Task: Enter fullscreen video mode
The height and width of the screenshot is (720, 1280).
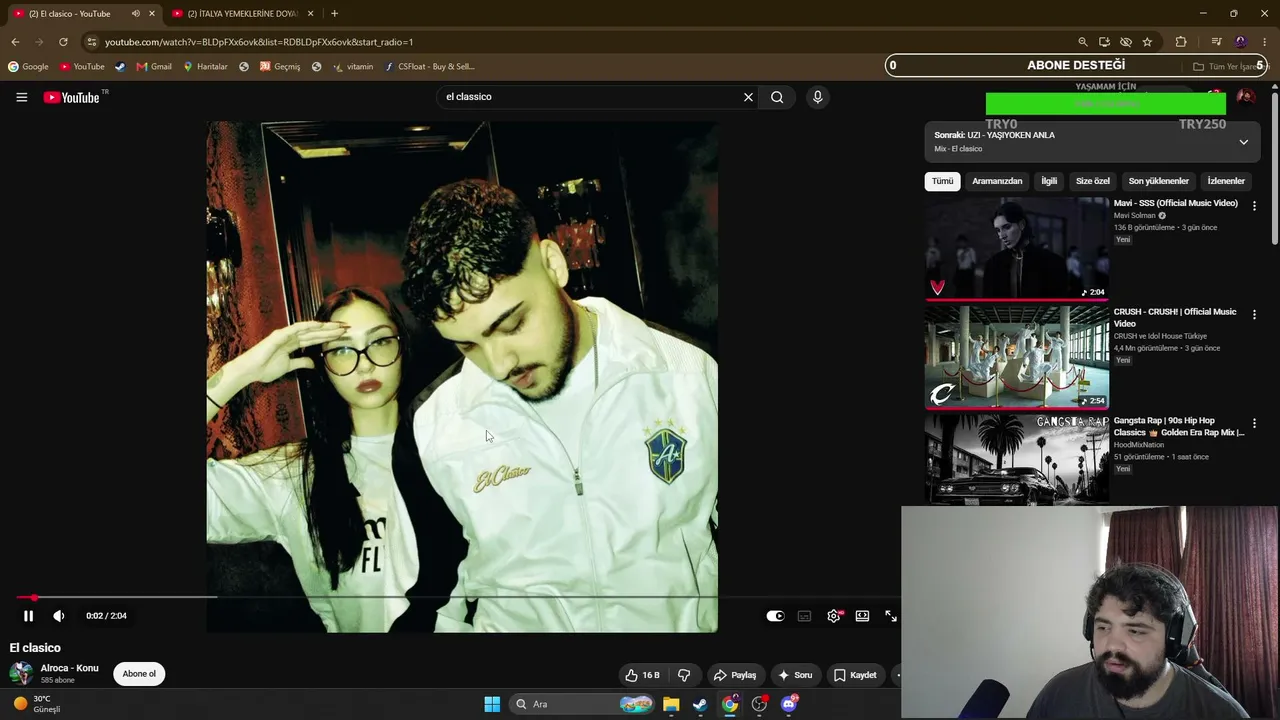Action: [x=891, y=616]
